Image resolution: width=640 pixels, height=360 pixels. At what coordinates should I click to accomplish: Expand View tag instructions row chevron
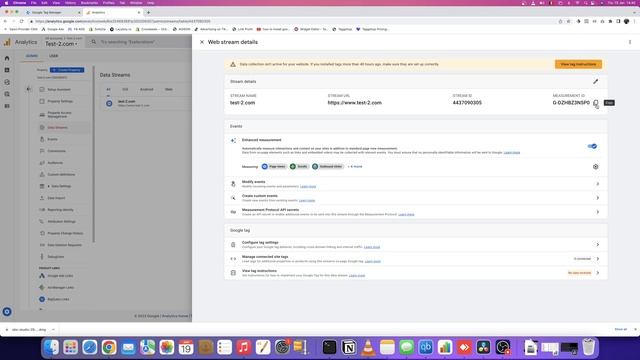[x=598, y=273]
